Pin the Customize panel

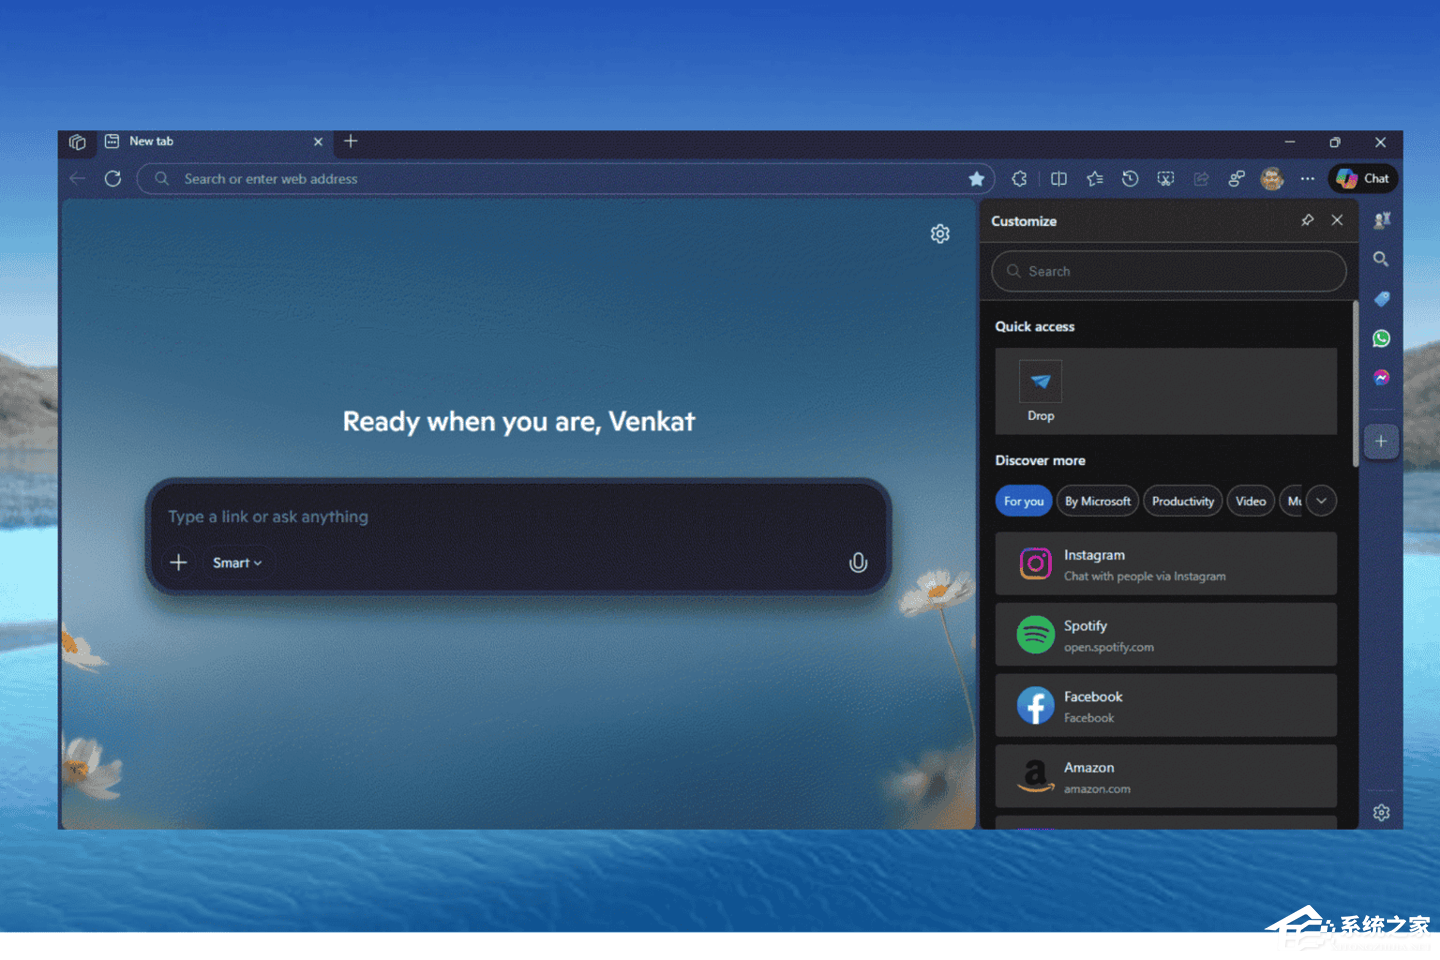(x=1307, y=221)
